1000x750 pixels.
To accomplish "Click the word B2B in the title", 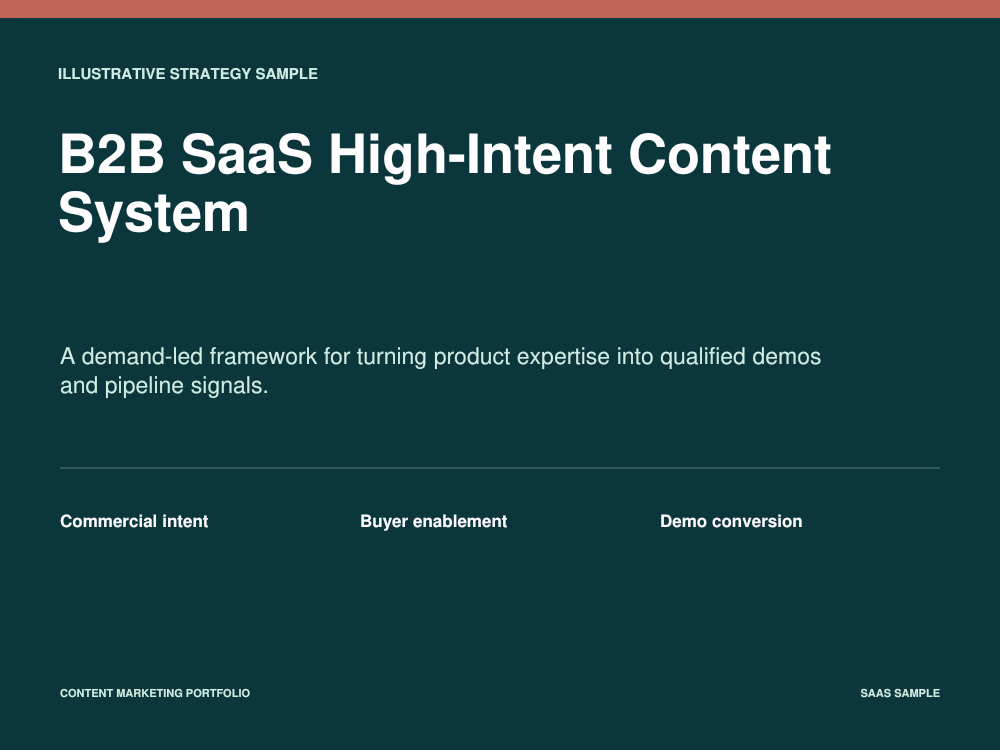I will (112, 154).
